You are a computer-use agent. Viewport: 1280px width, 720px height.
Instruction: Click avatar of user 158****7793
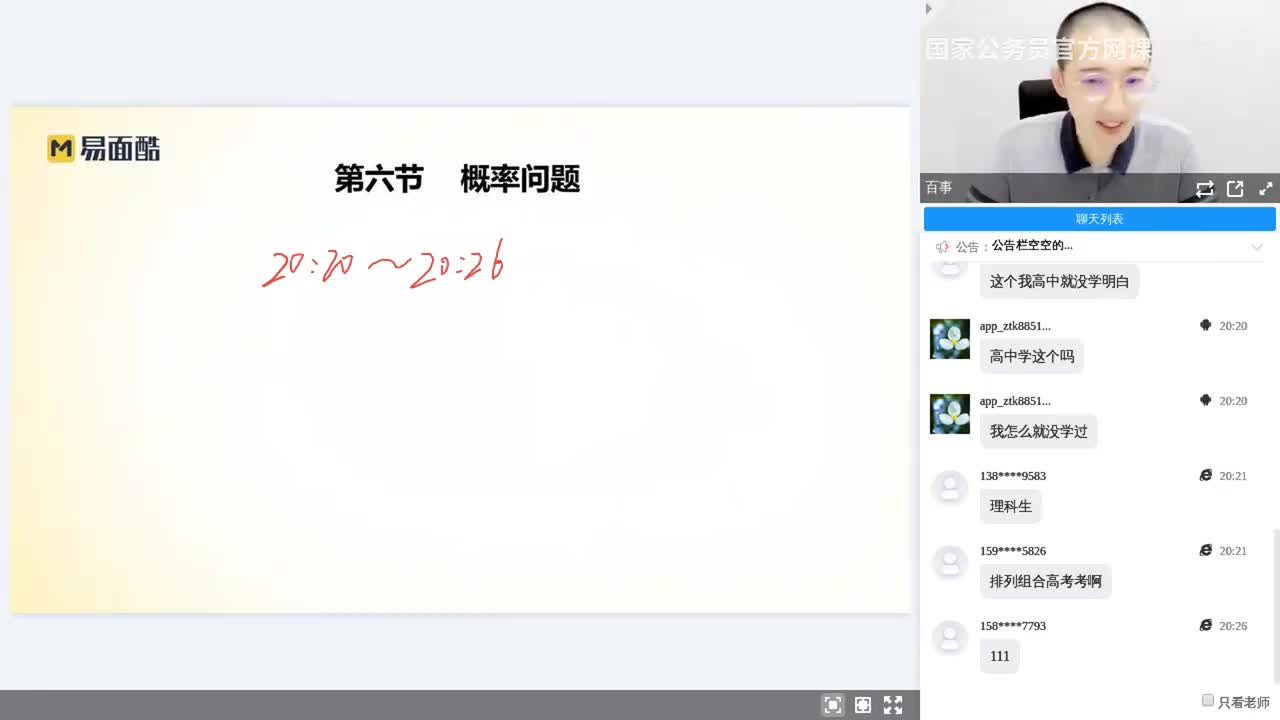(x=950, y=639)
